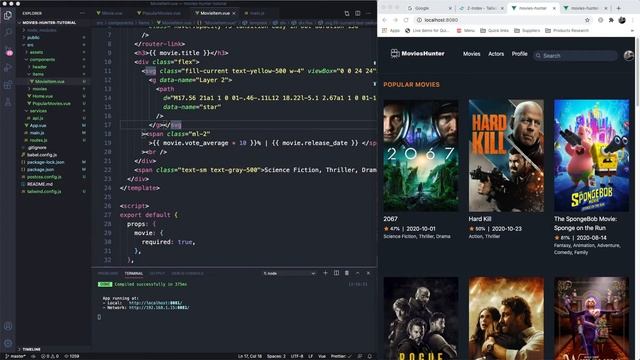
Task: Open the Accounts icon in activity bar
Action: (8, 326)
